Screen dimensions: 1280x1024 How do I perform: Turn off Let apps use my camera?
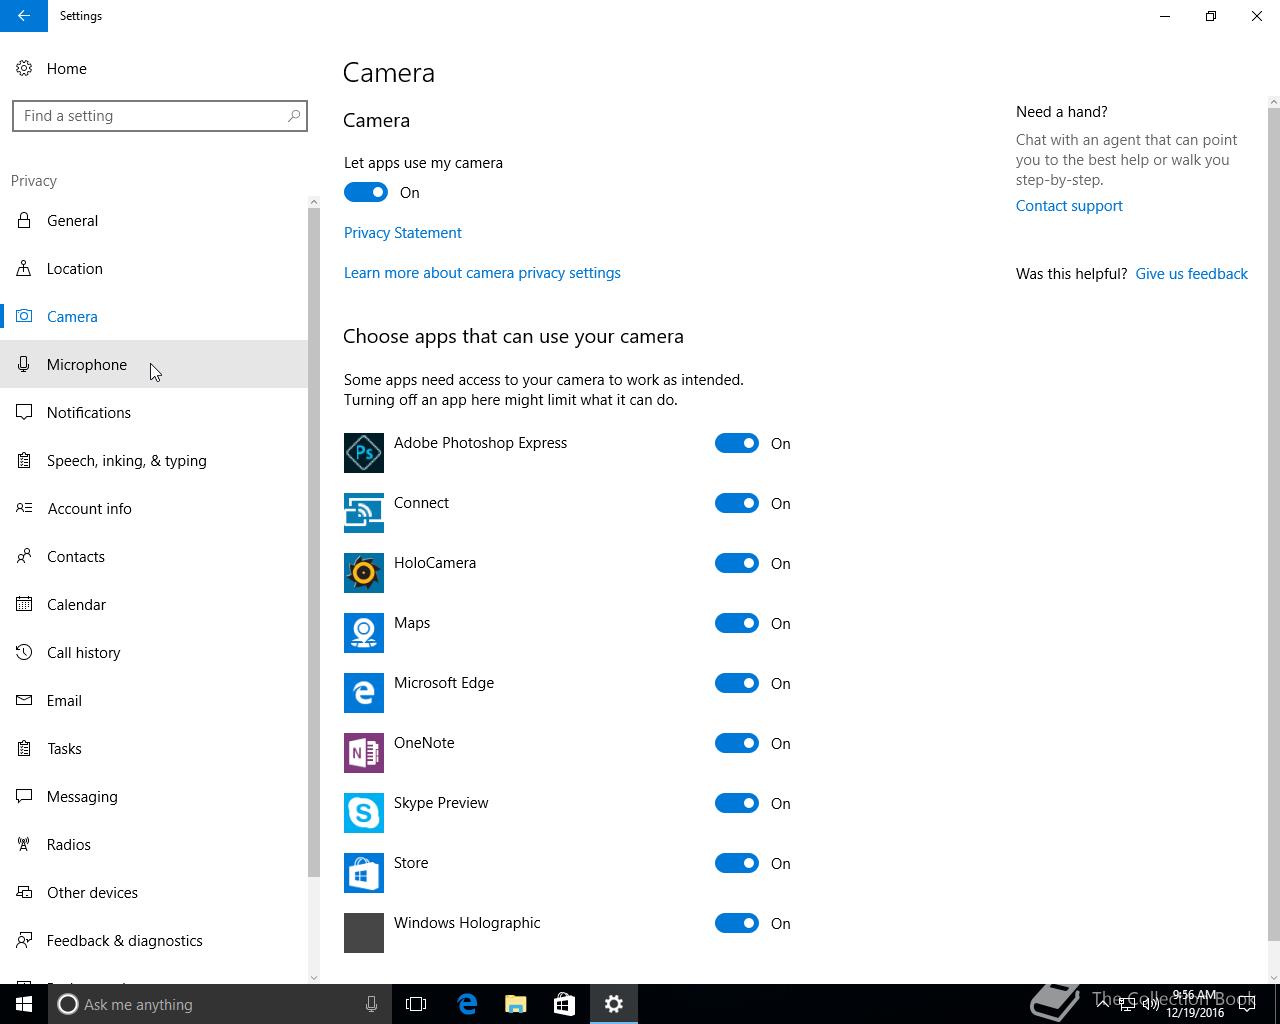point(366,192)
